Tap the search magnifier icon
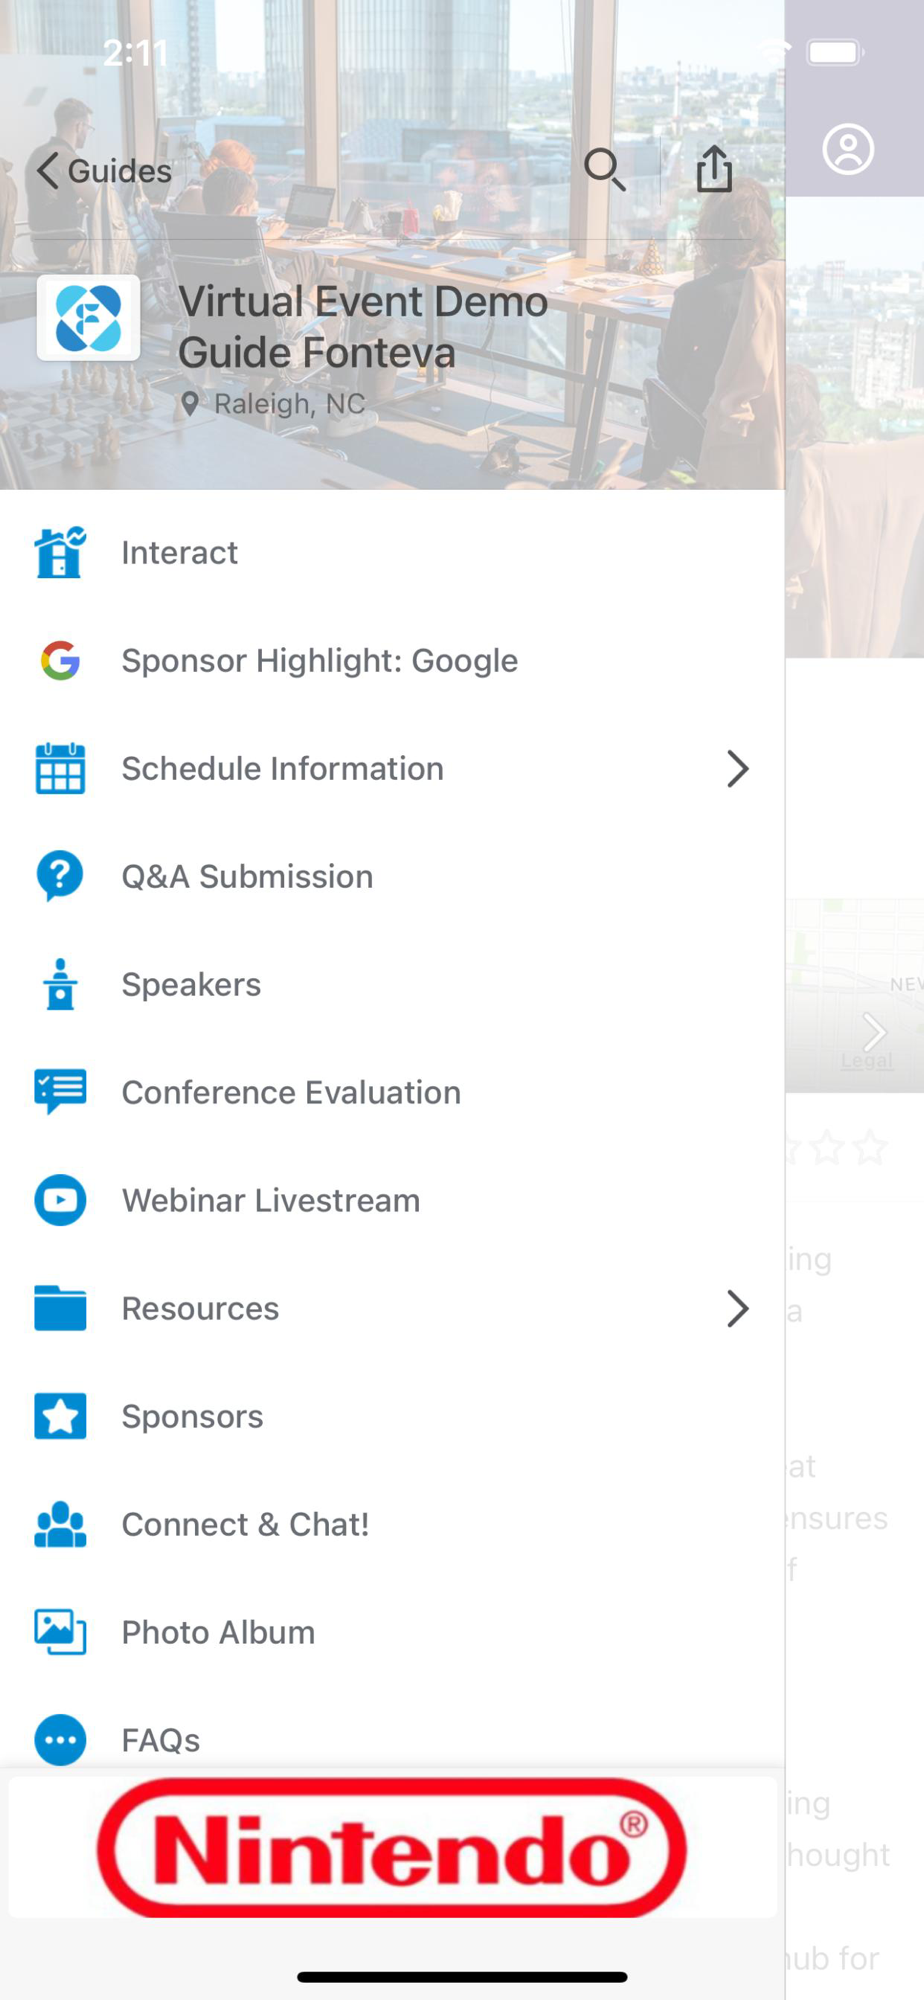The image size is (924, 2000). 605,169
